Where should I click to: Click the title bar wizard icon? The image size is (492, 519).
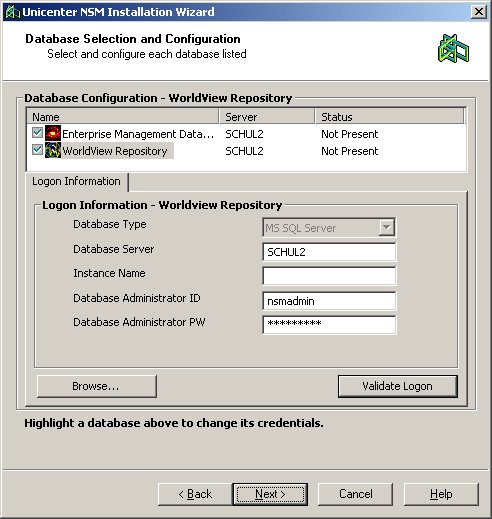coord(13,12)
